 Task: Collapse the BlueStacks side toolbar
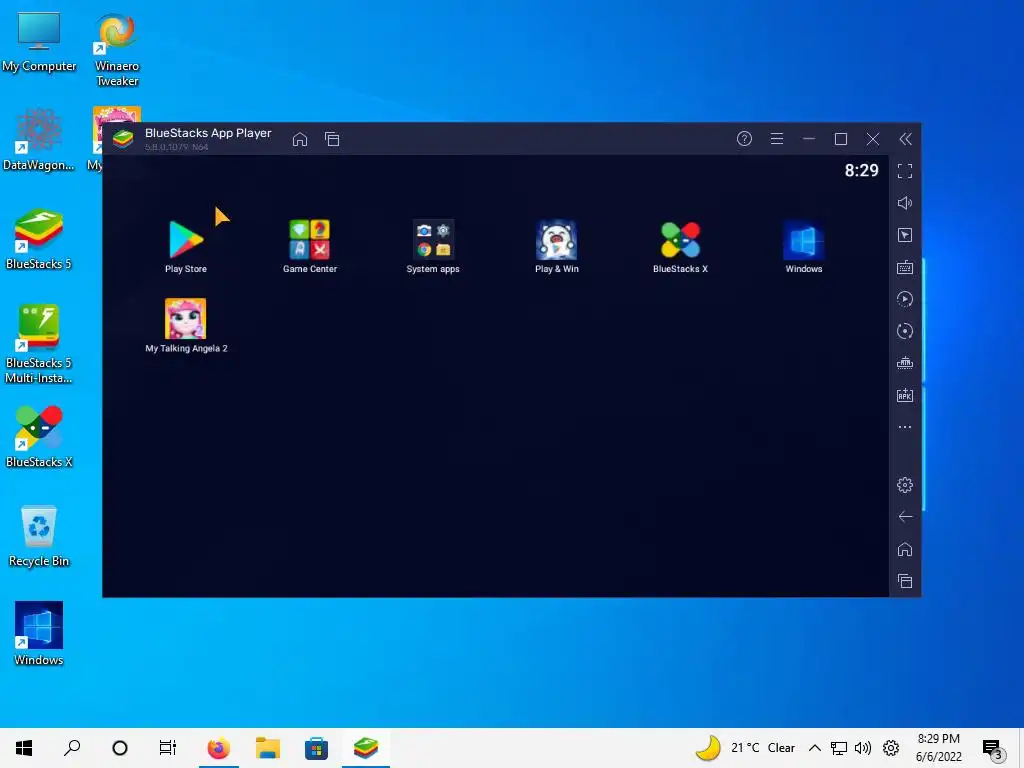(905, 138)
